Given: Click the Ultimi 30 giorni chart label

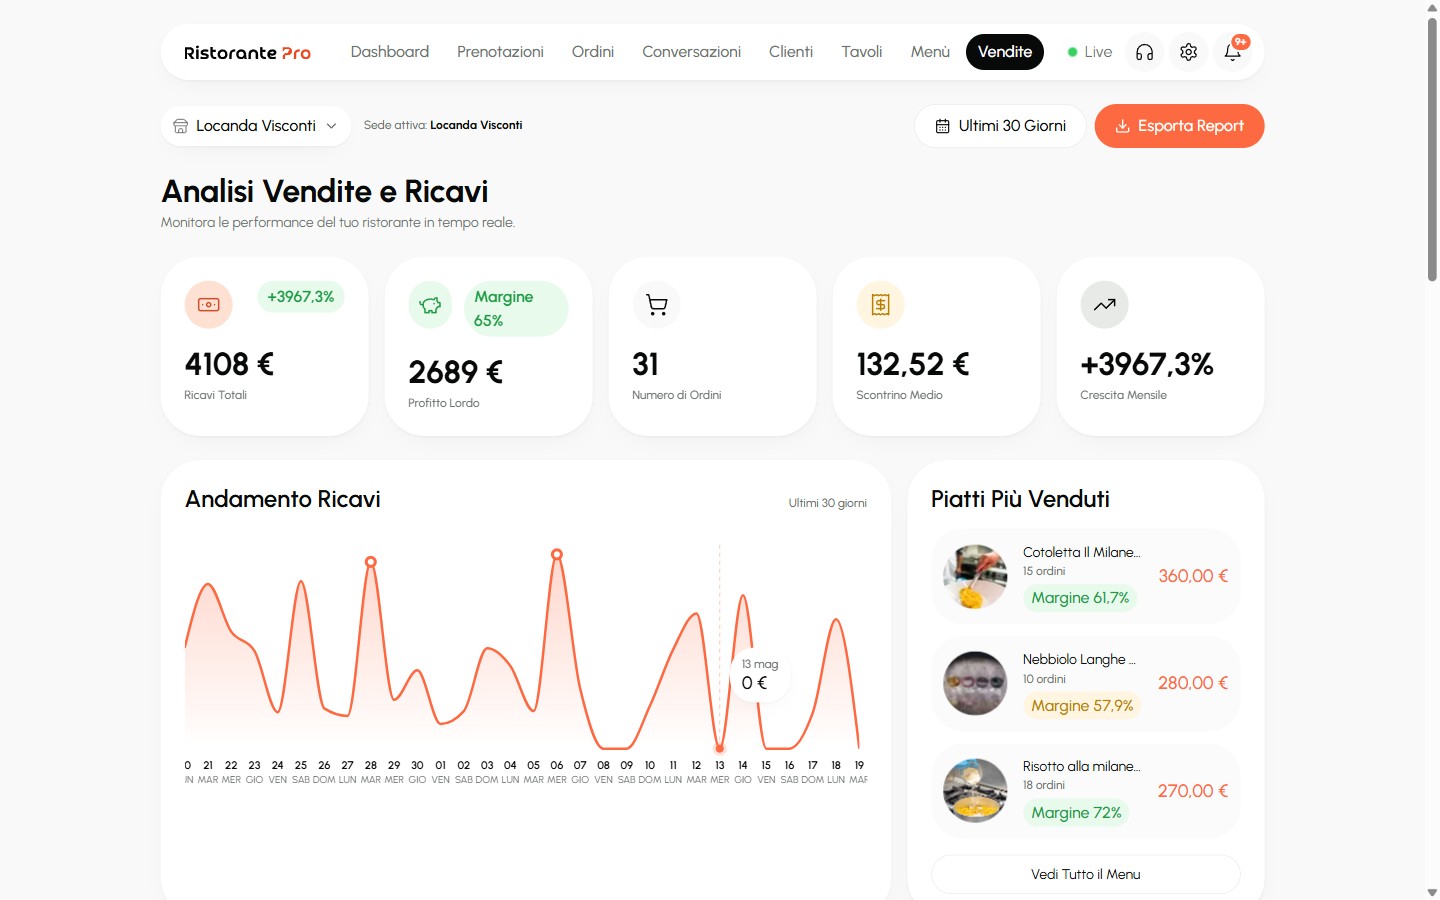Looking at the screenshot, I should pos(827,503).
